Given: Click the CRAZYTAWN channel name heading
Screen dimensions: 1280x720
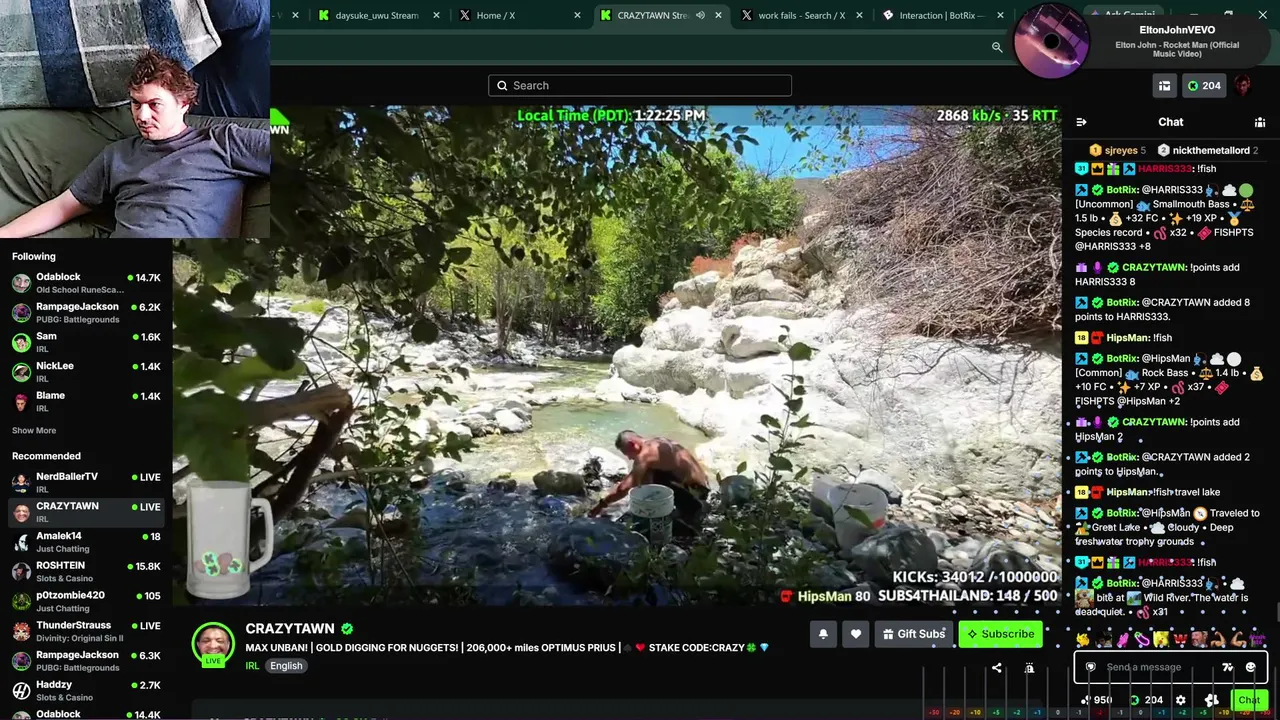Looking at the screenshot, I should (290, 629).
